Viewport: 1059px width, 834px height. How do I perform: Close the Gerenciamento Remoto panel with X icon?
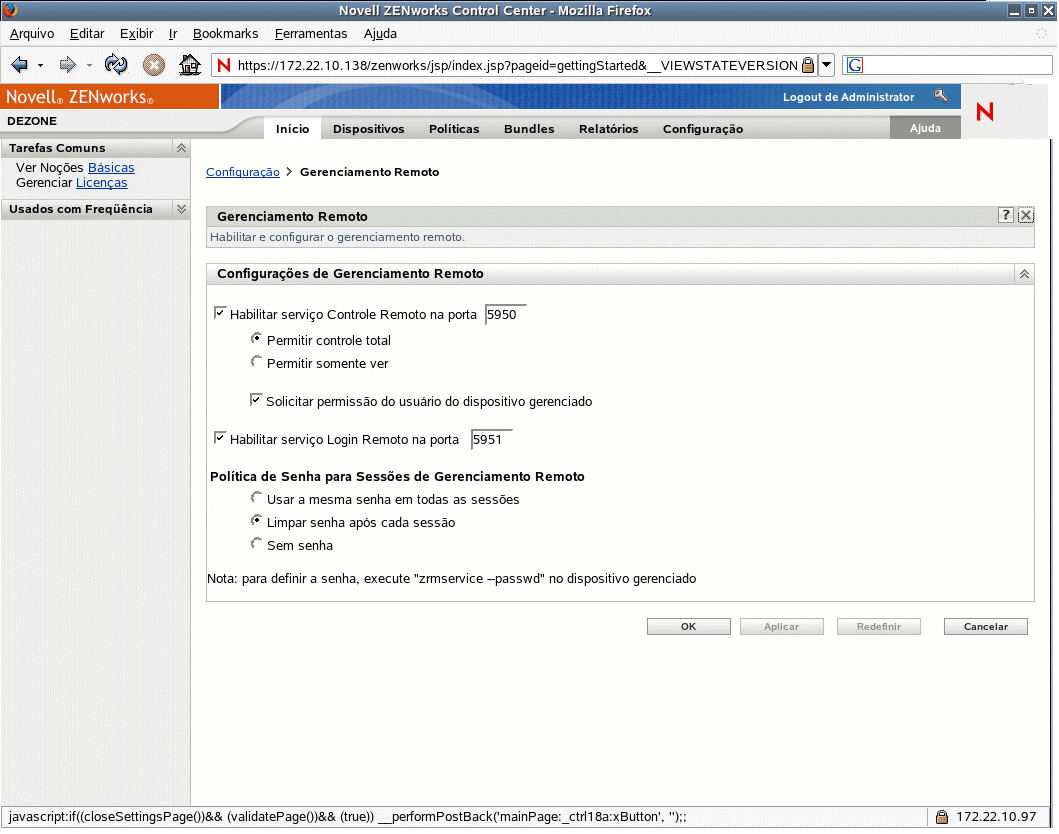pyautogui.click(x=1026, y=215)
